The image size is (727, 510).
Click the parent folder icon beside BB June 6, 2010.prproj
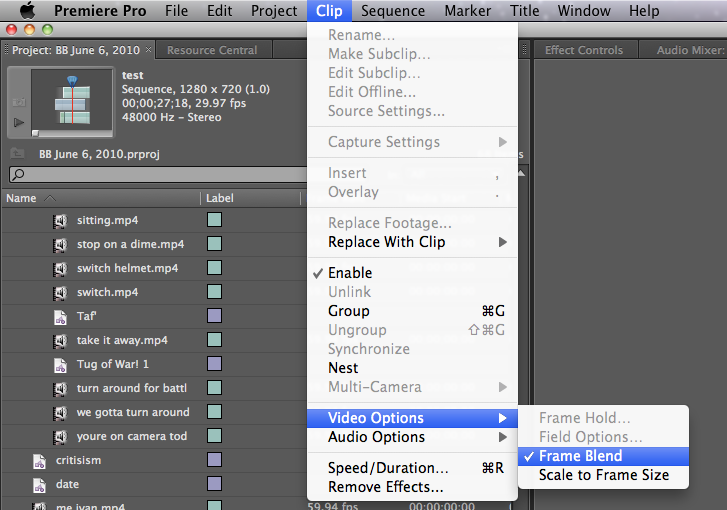pos(17,153)
